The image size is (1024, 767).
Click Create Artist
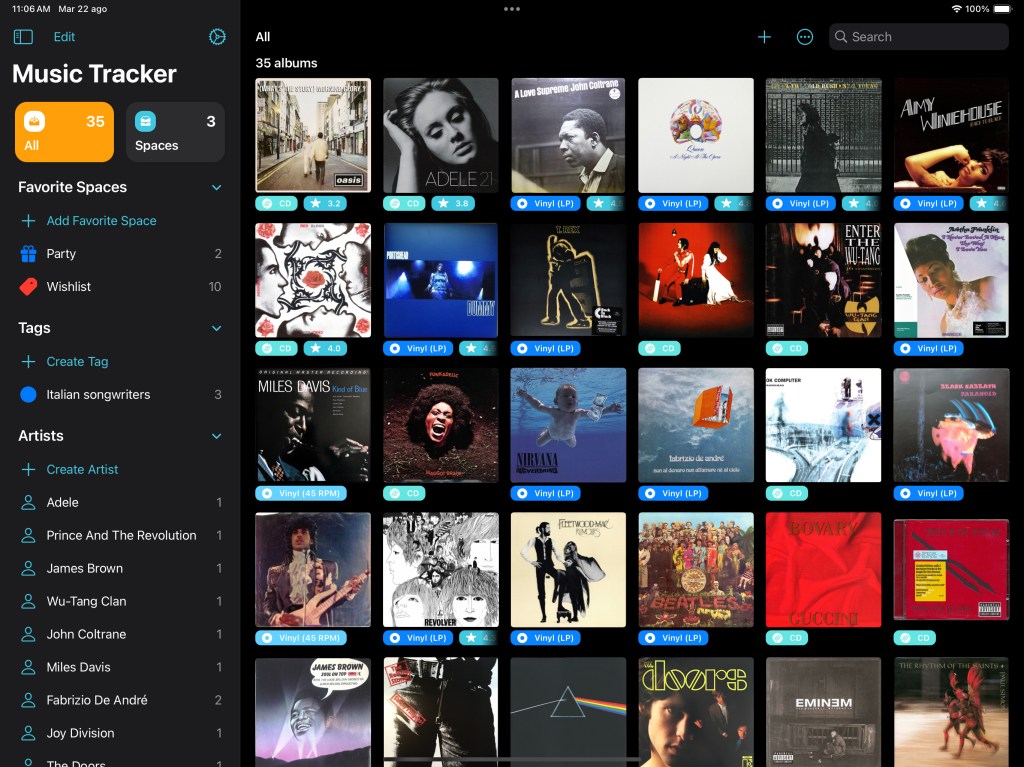tap(82, 469)
